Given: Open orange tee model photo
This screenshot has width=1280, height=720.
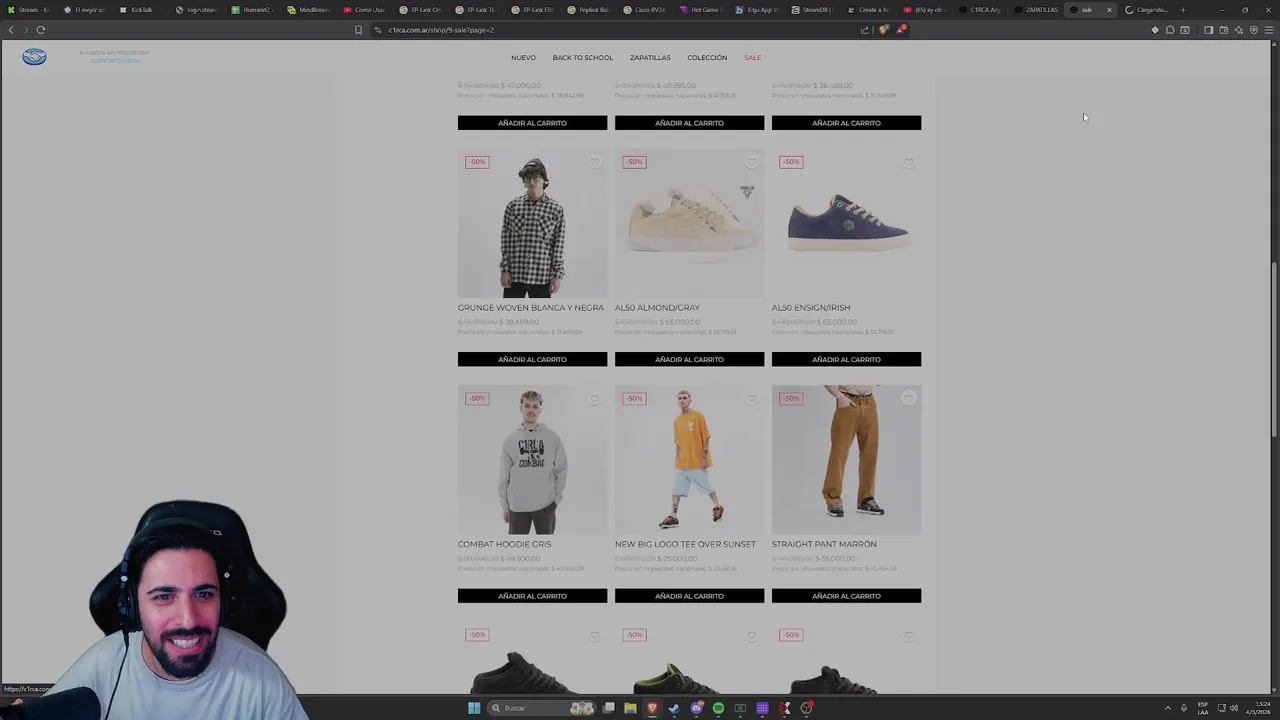Looking at the screenshot, I should pos(689,460).
